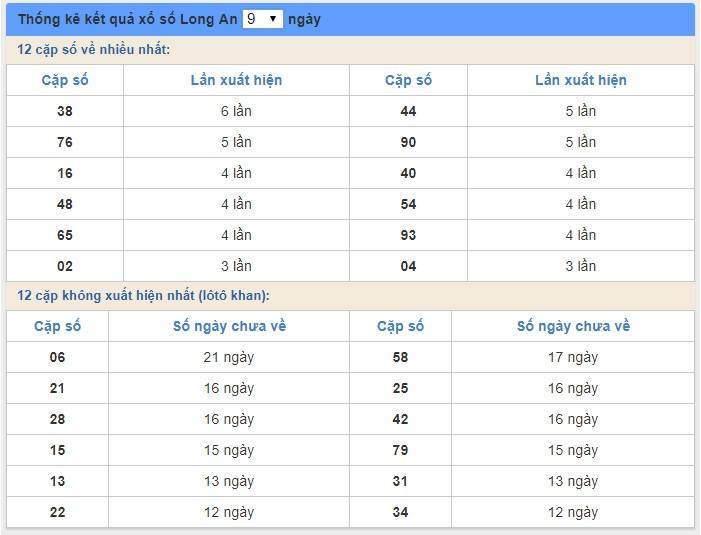Click the '6 lần' cell for pair 38
This screenshot has height=535, width=701.
coord(236,111)
